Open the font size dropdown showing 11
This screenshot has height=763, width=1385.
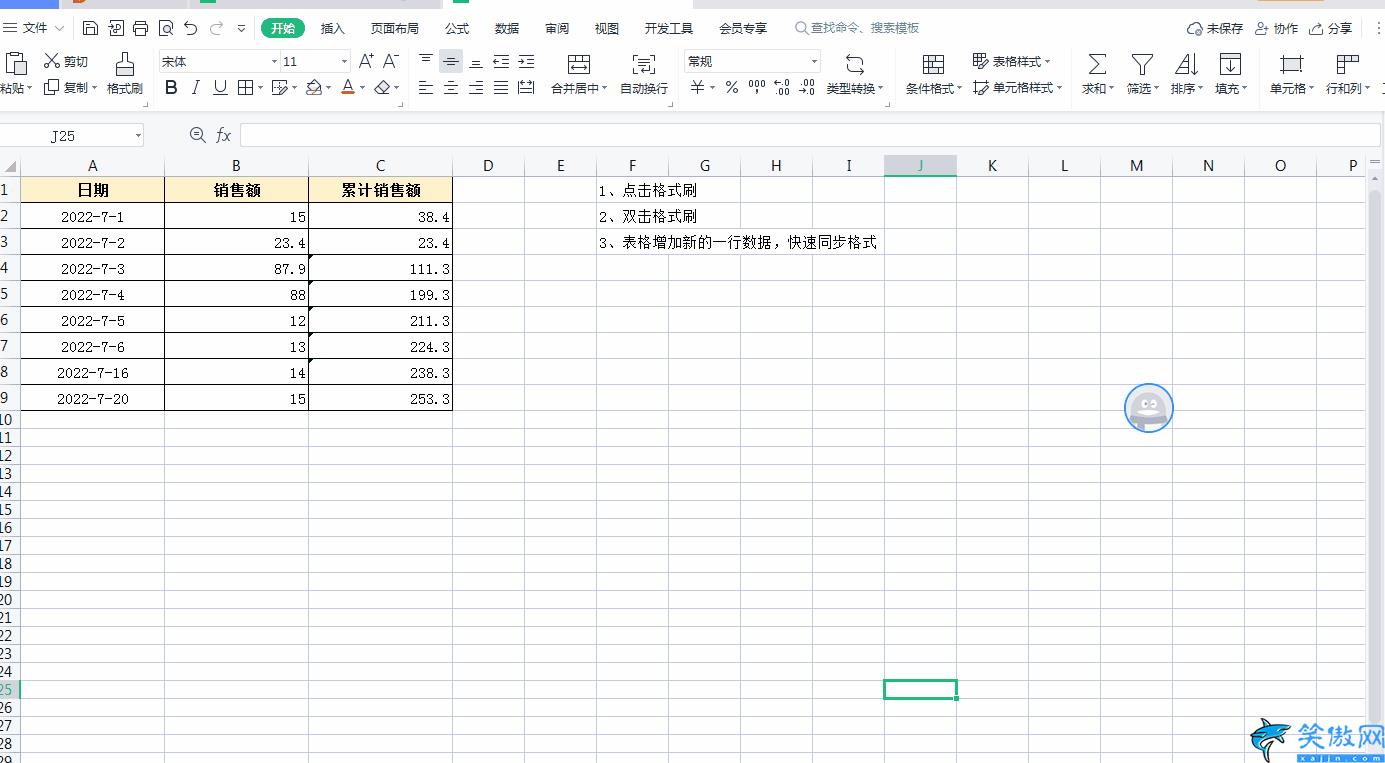344,62
